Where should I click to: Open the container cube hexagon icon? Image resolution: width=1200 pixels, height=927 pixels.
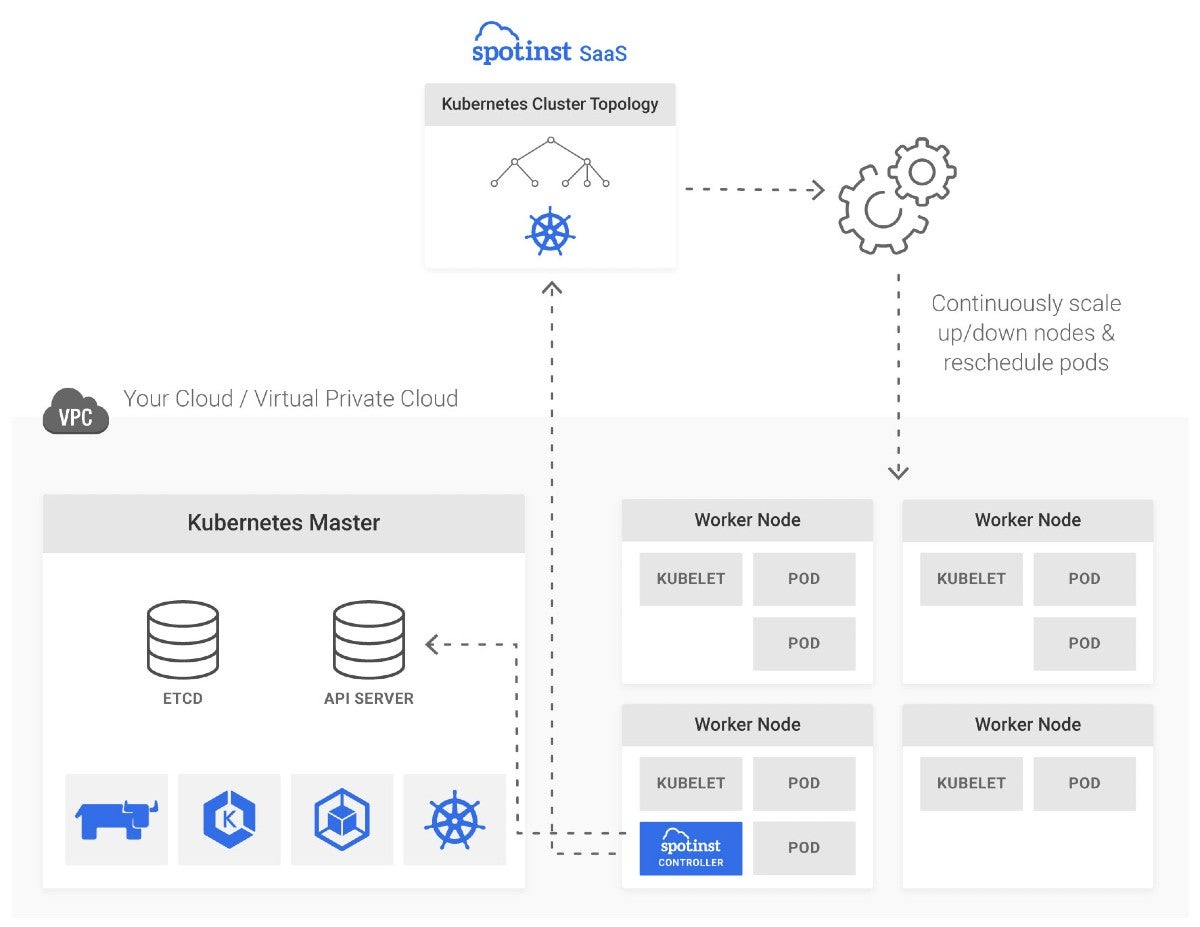tap(343, 819)
